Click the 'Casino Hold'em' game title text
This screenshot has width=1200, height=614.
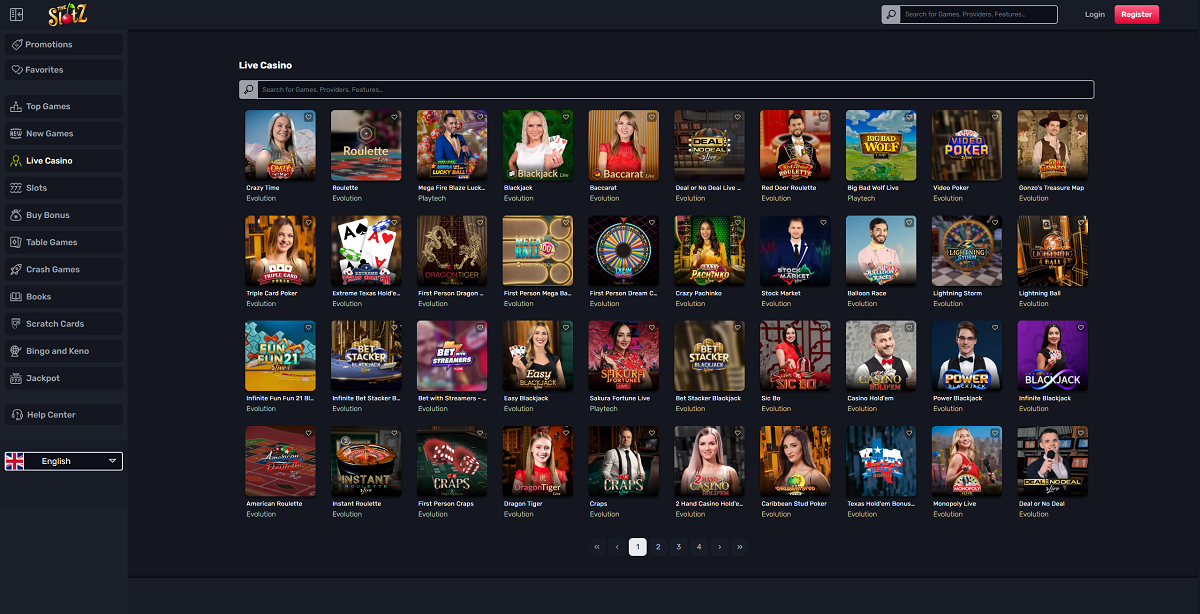point(871,398)
